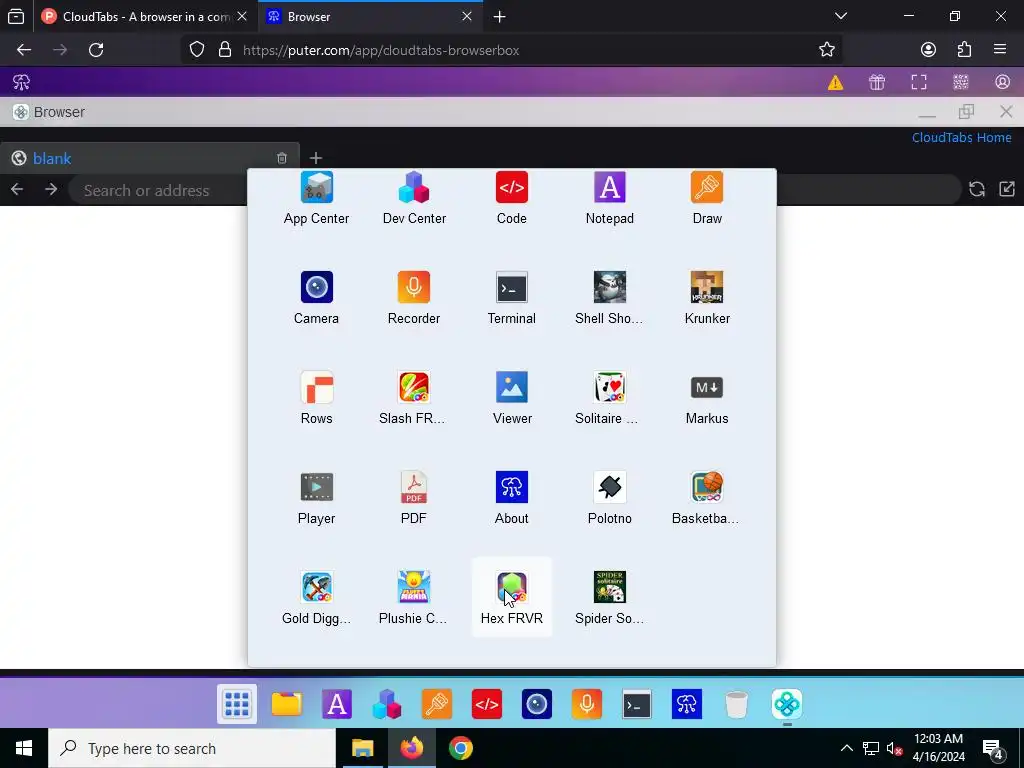The width and height of the screenshot is (1024, 768).
Task: Delete the blank tab with trash icon
Action: pyautogui.click(x=281, y=158)
